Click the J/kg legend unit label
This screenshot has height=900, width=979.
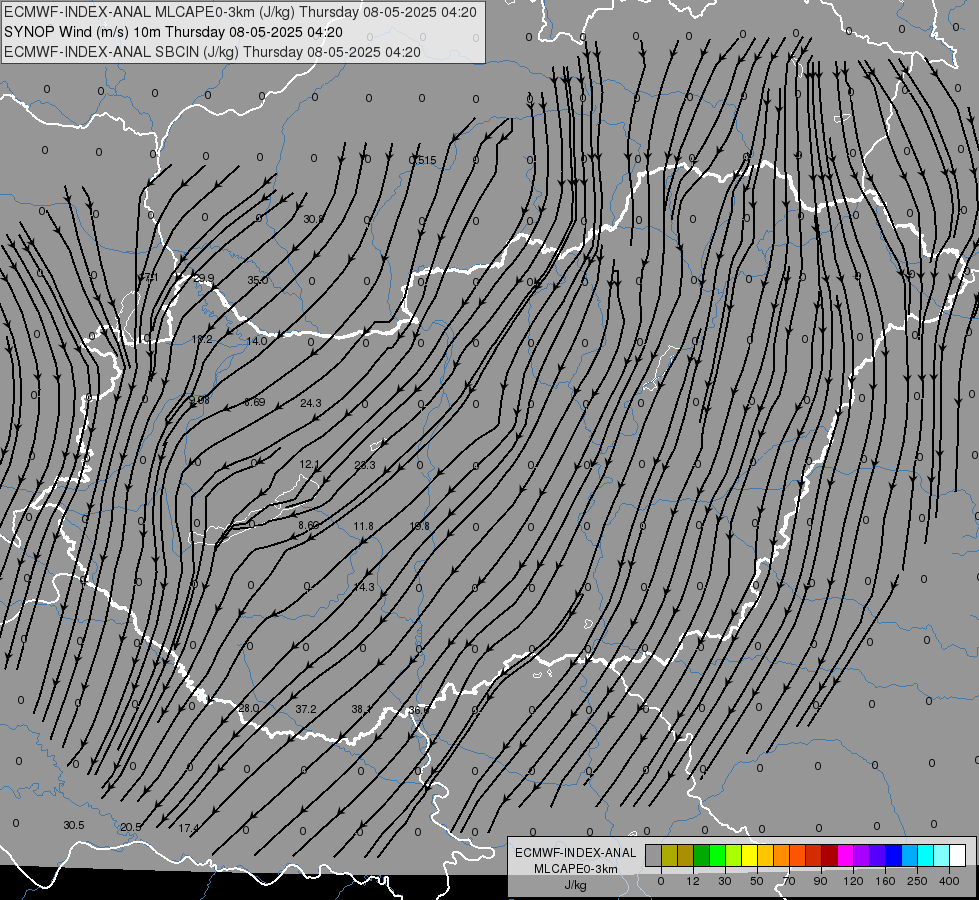[x=576, y=885]
